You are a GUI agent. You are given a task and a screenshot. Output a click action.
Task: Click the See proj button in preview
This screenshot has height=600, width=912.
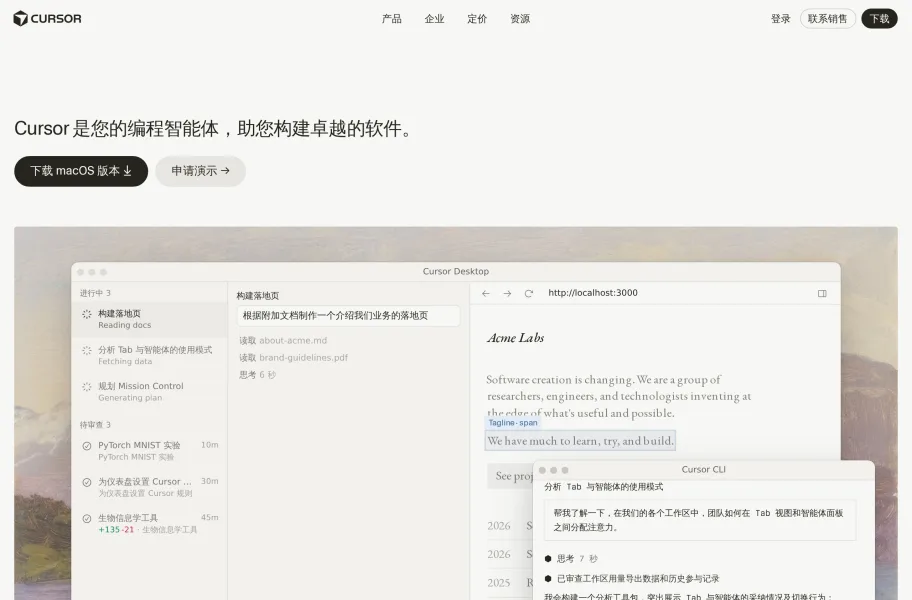[x=511, y=476]
